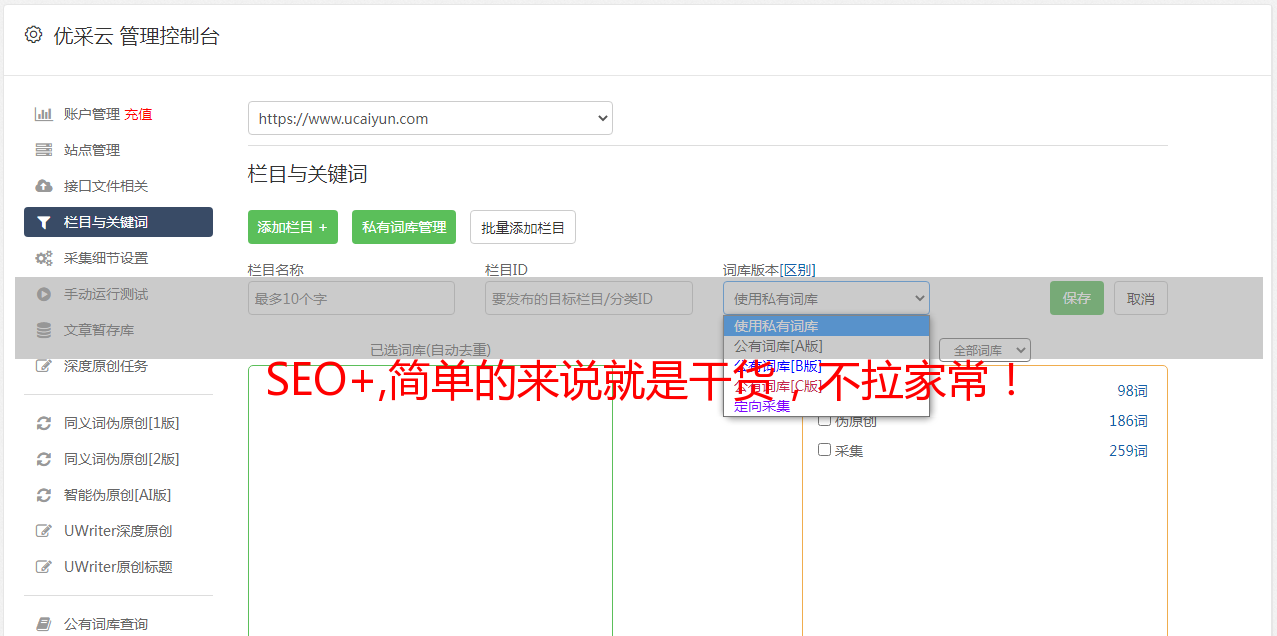Click the 186词 count

1128,421
